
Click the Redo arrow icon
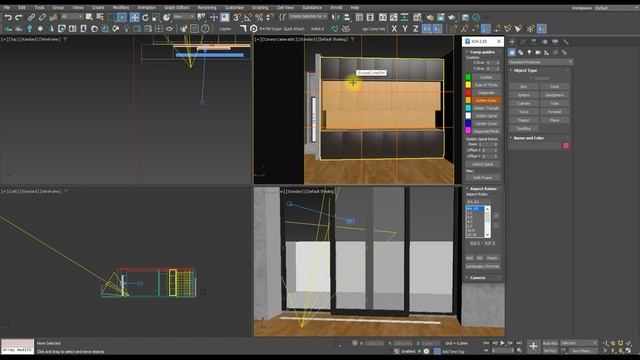click(x=18, y=17)
